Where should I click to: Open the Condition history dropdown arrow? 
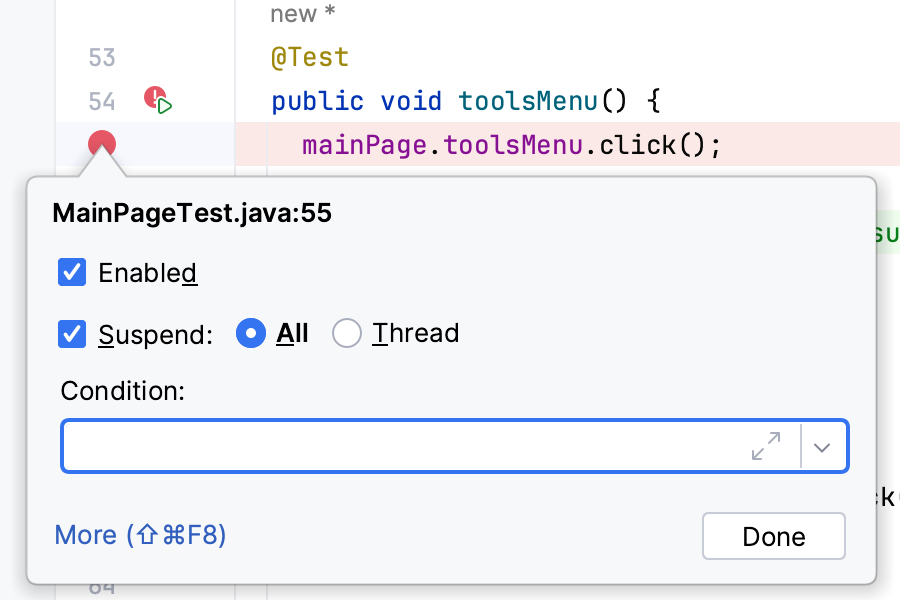(x=823, y=447)
